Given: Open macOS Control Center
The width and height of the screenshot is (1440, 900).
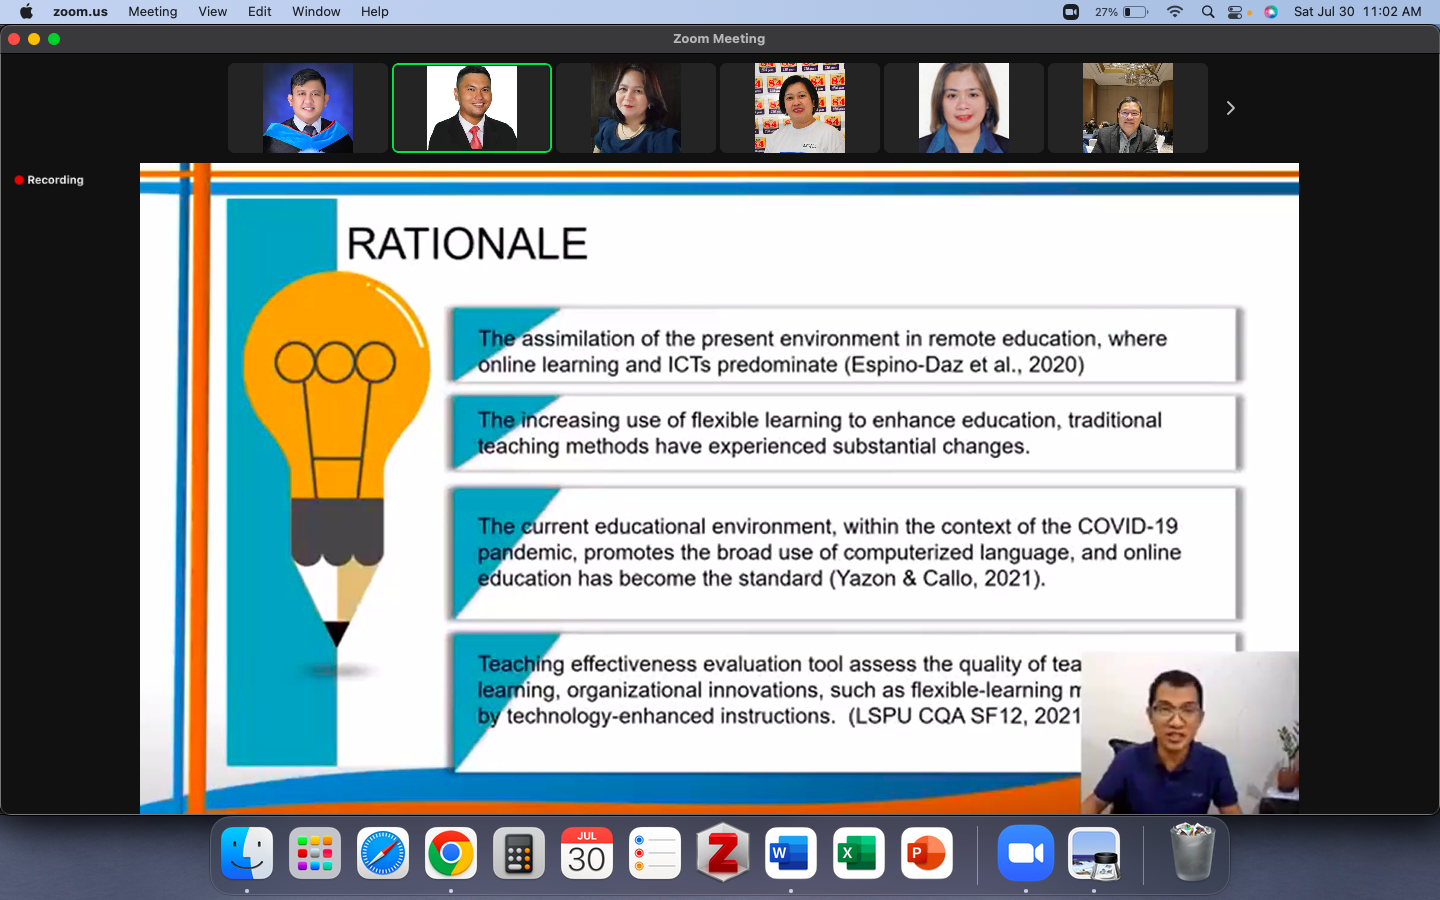Looking at the screenshot, I should 1237,12.
